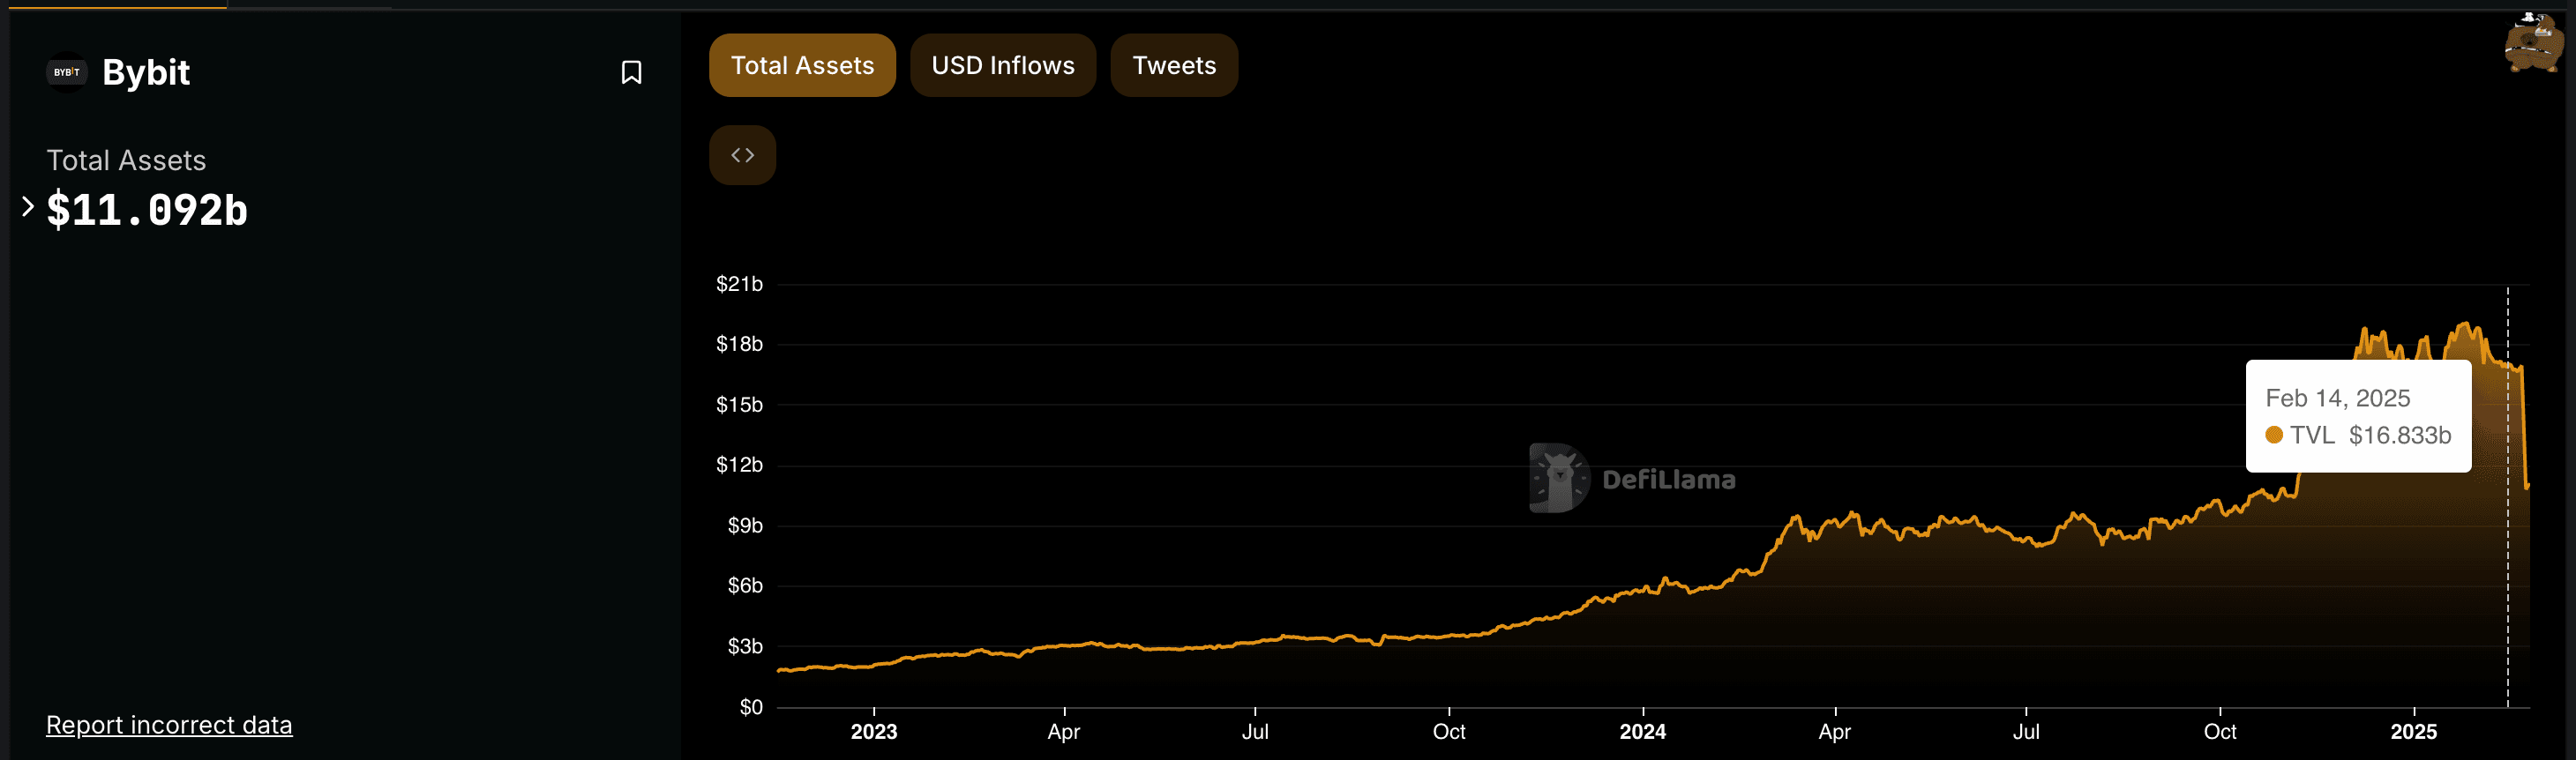Click the Feb 14, 2025 tooltip date
Screen dimensions: 2576x760
(x=2337, y=398)
